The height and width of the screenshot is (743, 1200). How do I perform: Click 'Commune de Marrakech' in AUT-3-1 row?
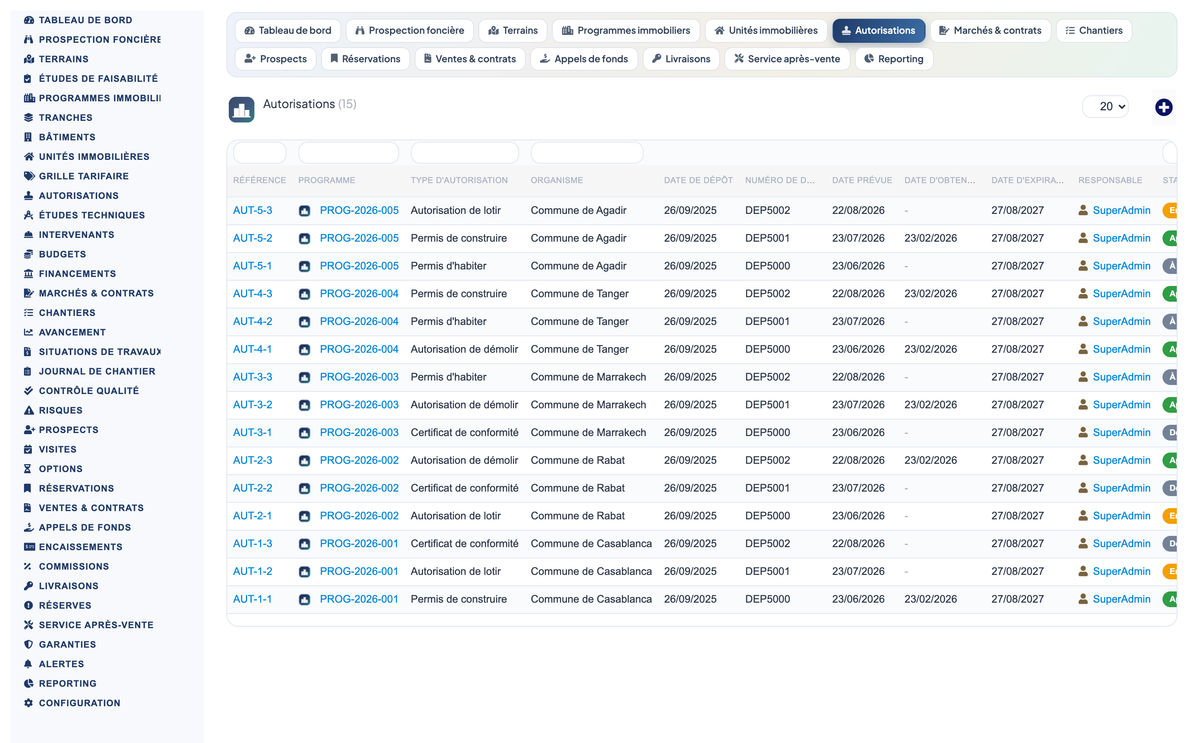[x=589, y=433]
